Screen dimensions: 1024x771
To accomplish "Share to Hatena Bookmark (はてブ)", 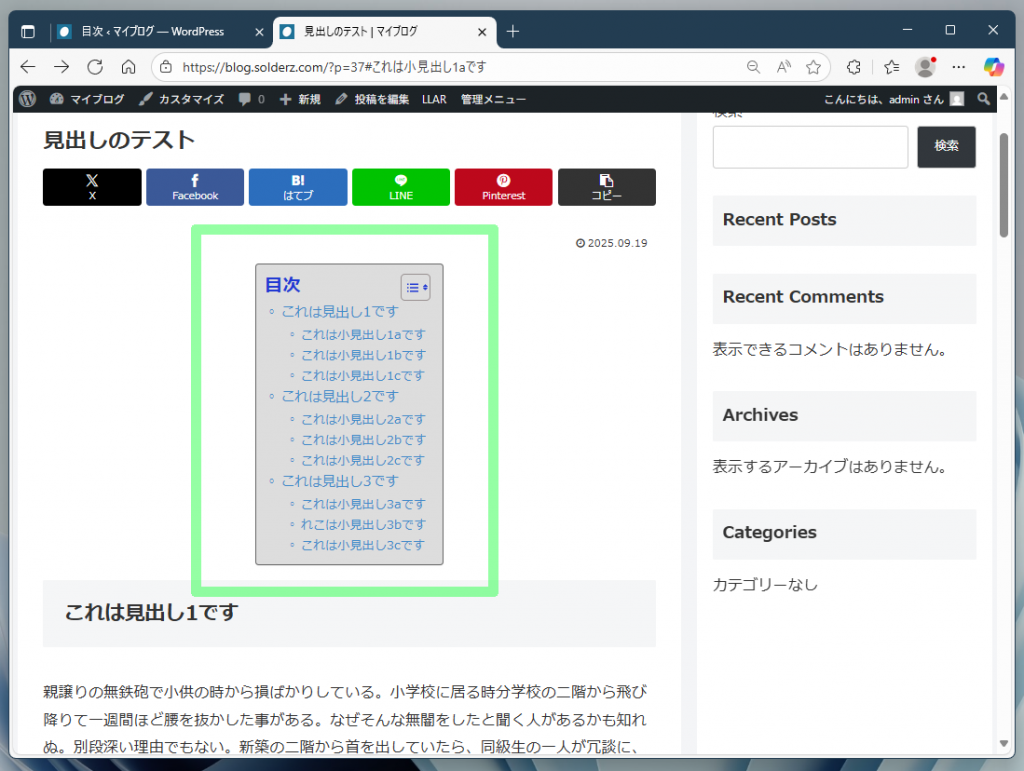I will pyautogui.click(x=298, y=187).
